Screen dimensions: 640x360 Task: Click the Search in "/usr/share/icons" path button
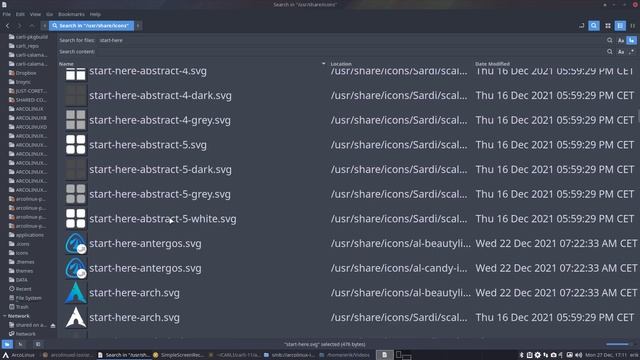(x=91, y=26)
